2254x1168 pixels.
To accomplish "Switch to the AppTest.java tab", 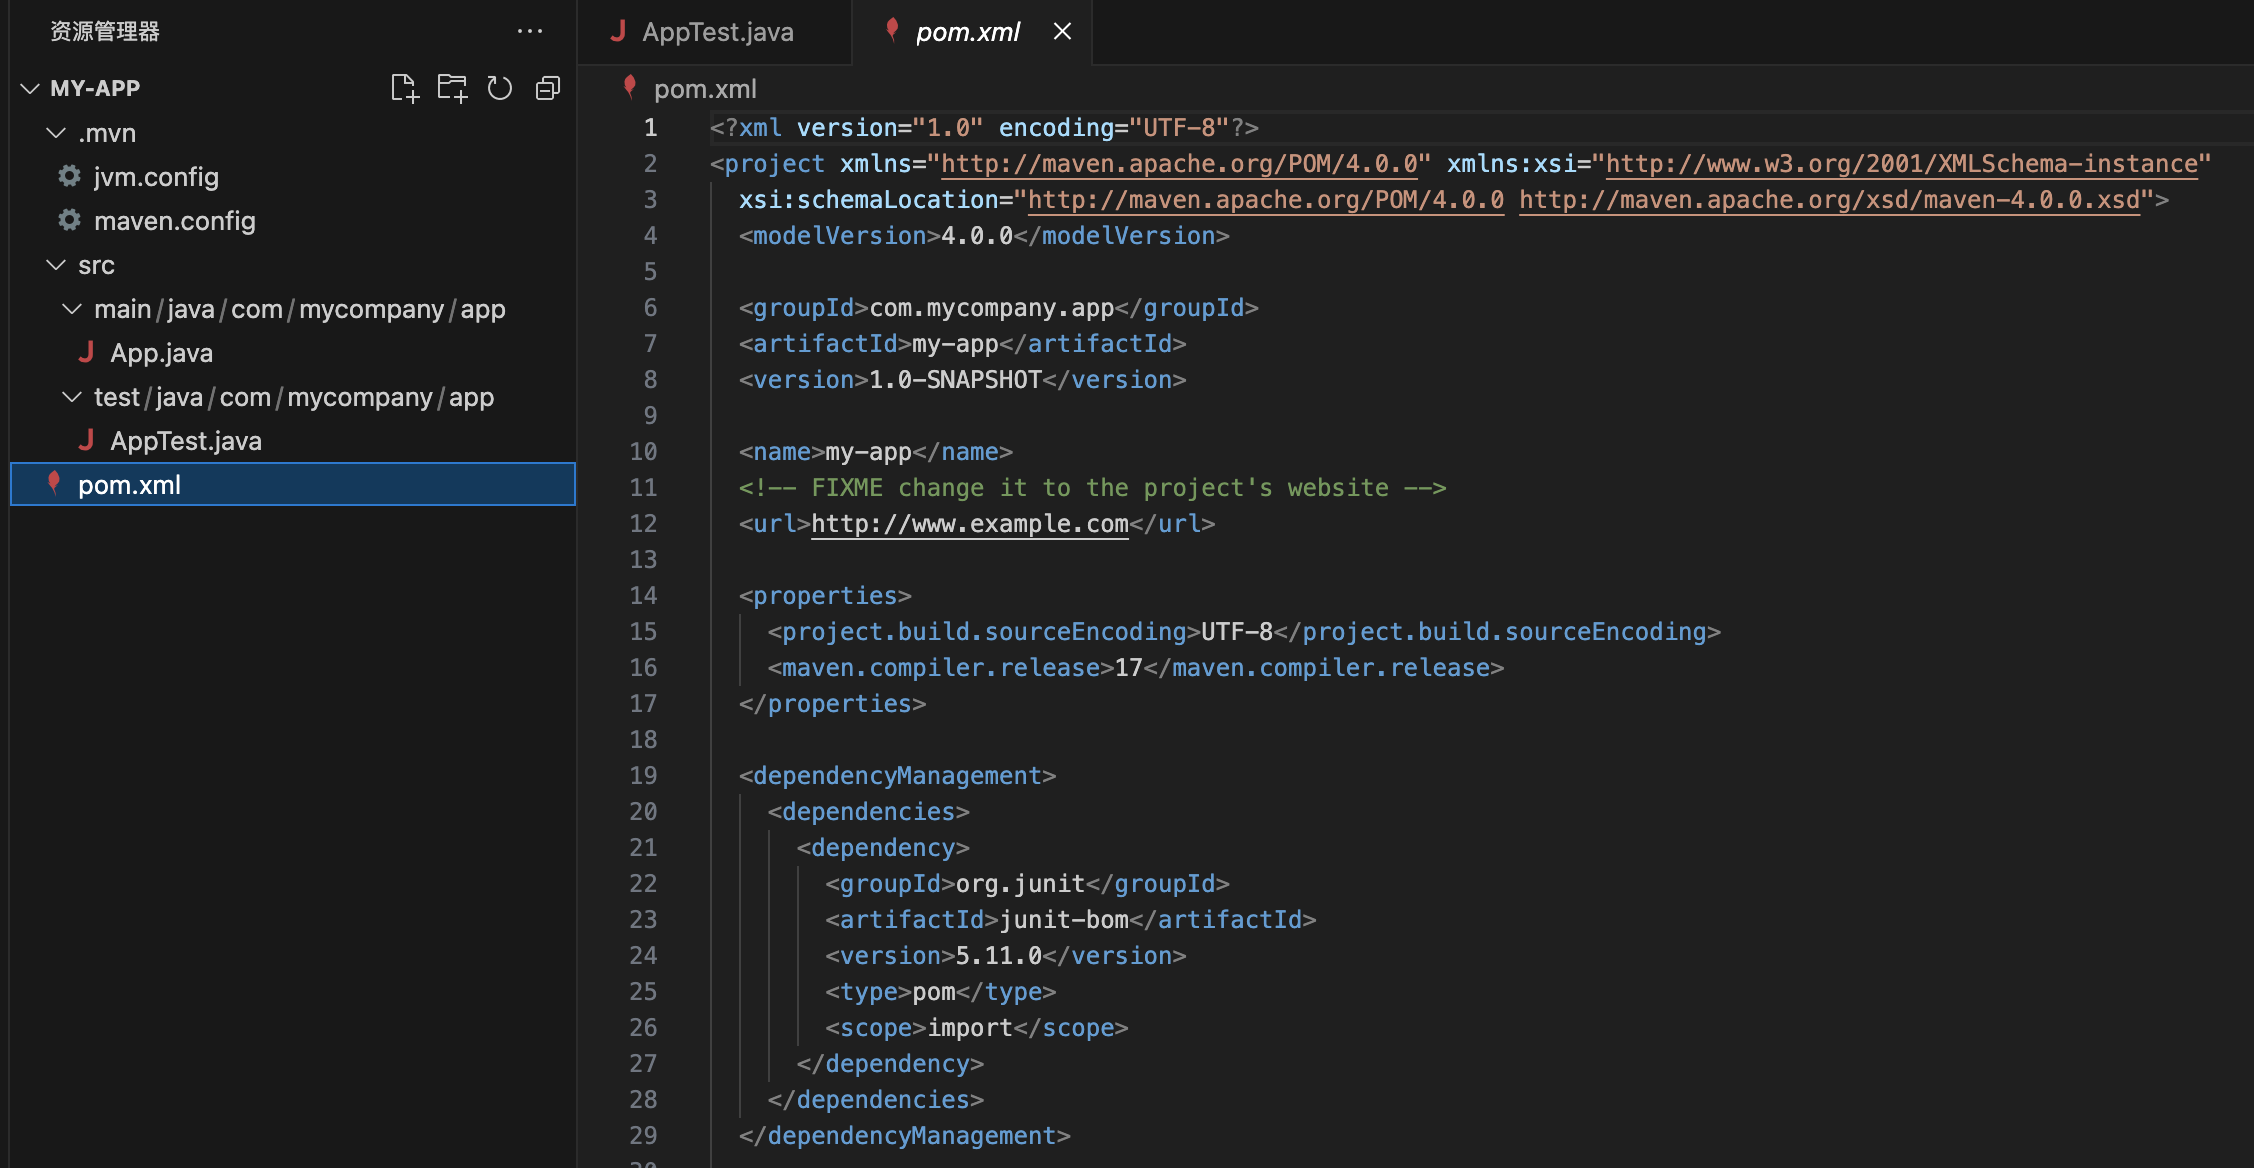I will tap(716, 32).
